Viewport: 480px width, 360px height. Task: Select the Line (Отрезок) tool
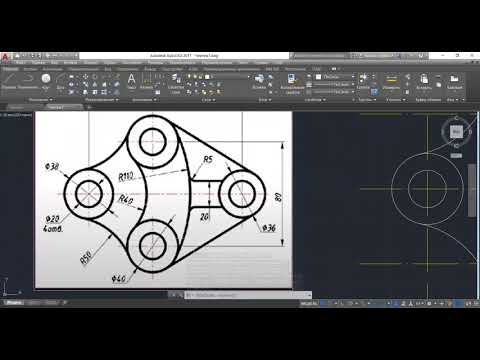point(9,80)
